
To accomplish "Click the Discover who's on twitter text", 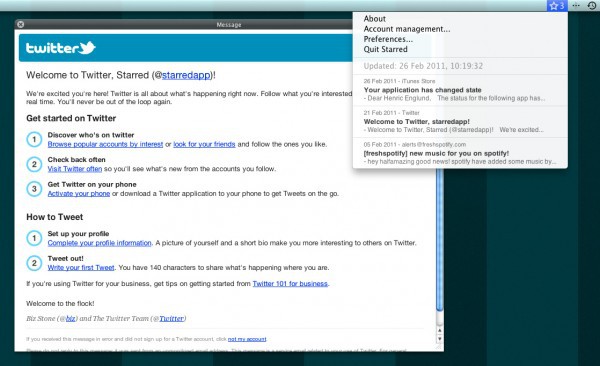I will click(x=91, y=135).
